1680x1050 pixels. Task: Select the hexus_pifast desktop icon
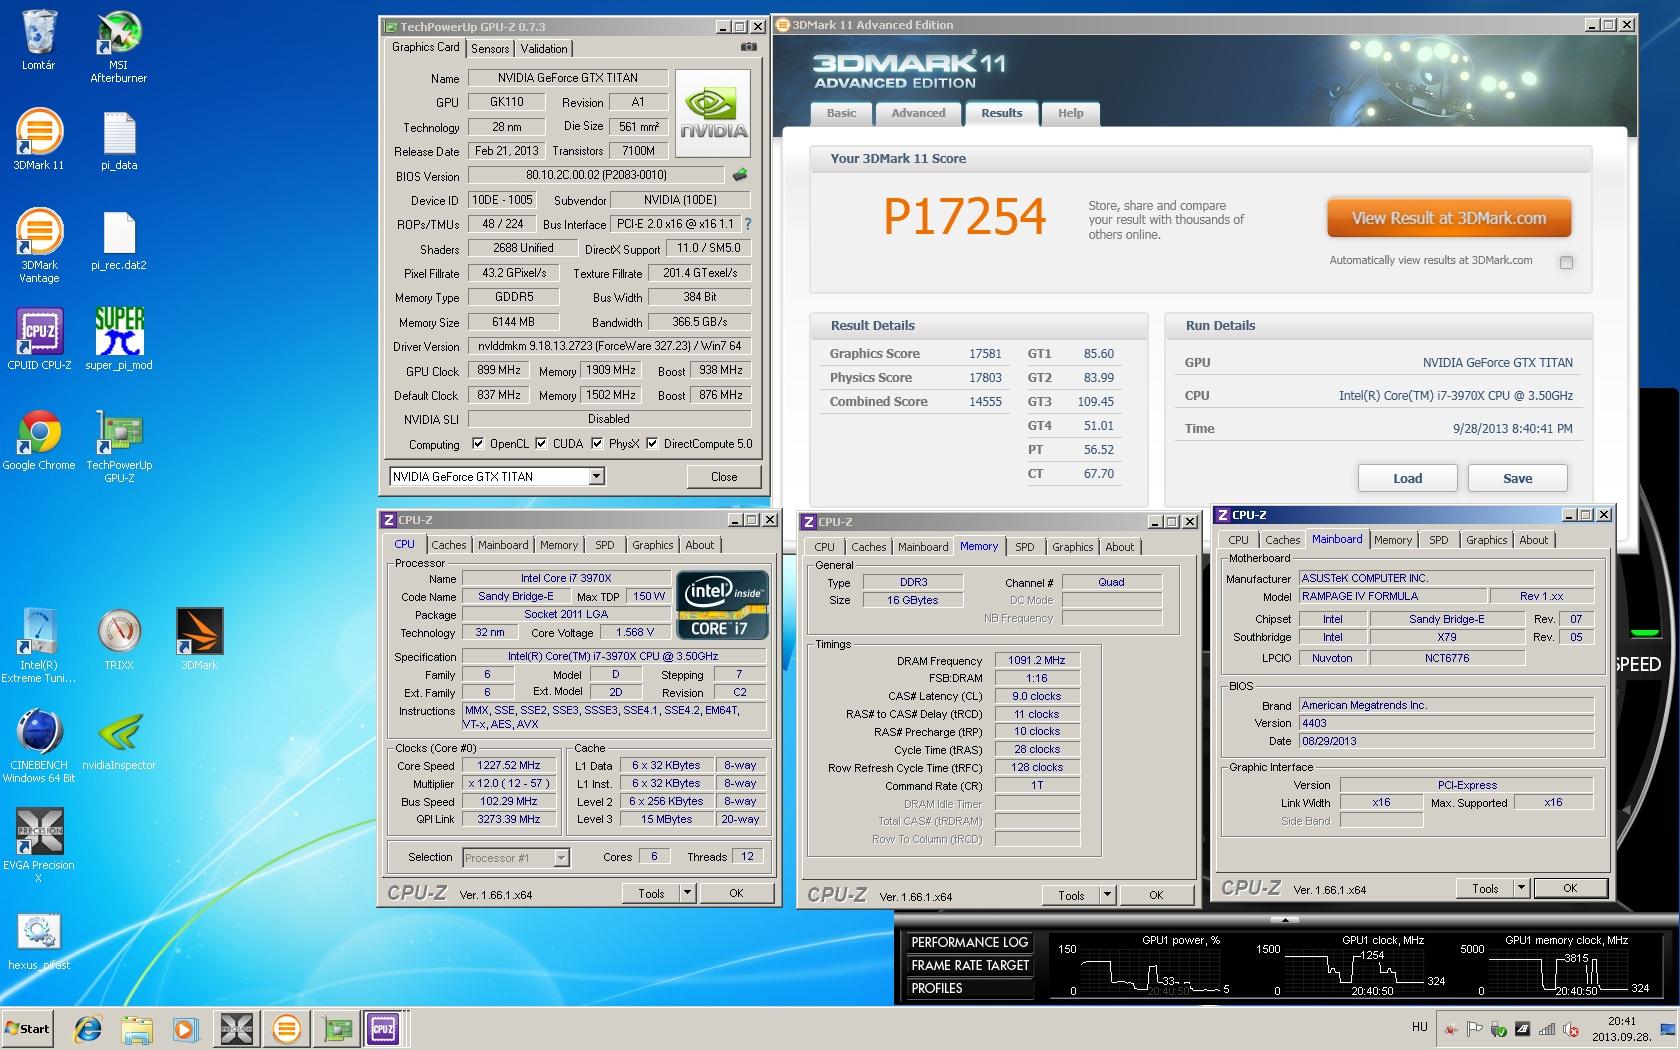click(38, 942)
